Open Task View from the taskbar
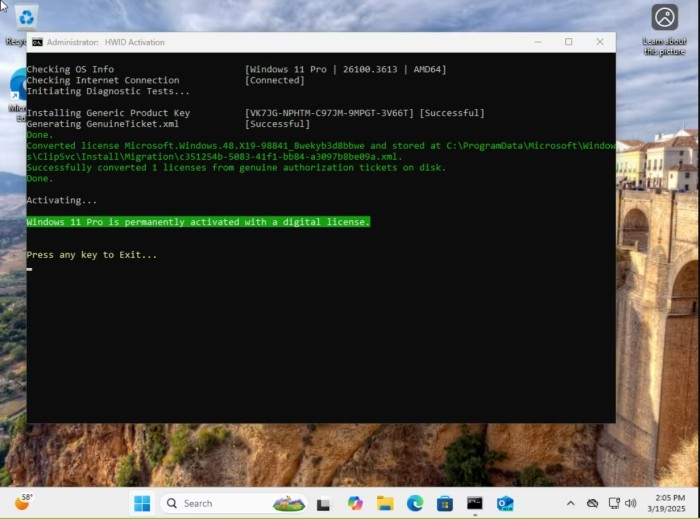 [323, 504]
